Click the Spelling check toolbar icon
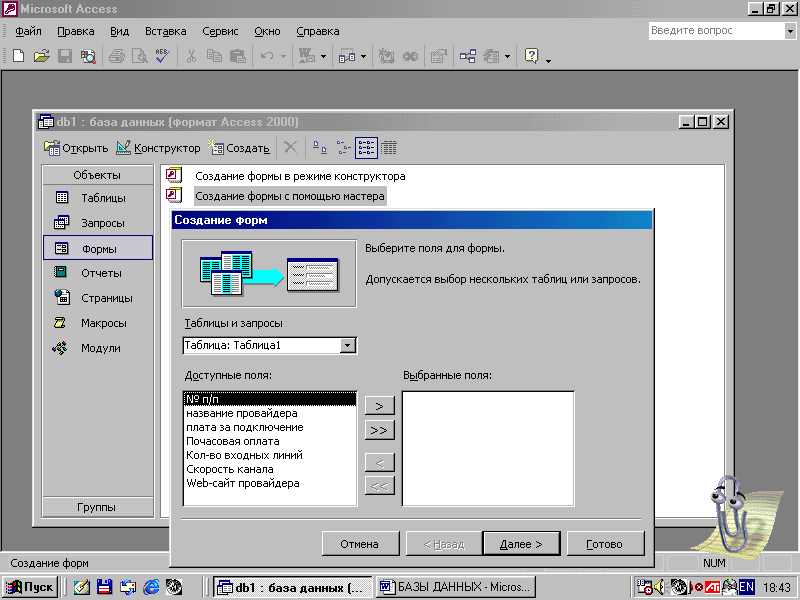The image size is (800, 600). [163, 56]
